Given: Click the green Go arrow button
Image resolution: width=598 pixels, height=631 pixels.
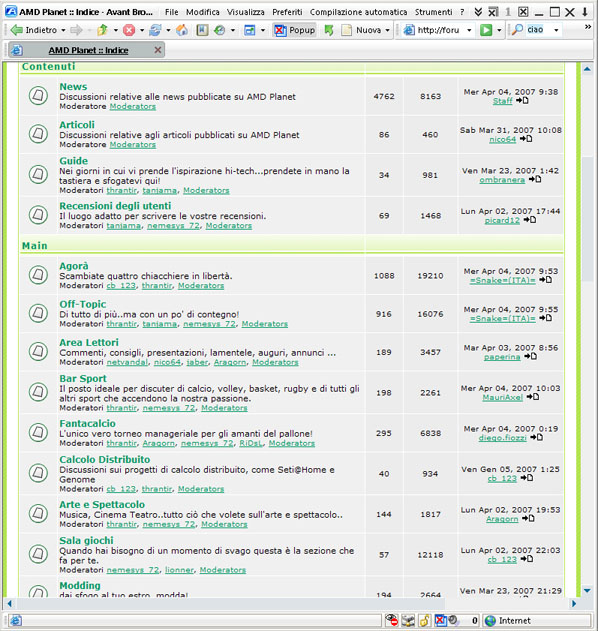Looking at the screenshot, I should tap(486, 30).
